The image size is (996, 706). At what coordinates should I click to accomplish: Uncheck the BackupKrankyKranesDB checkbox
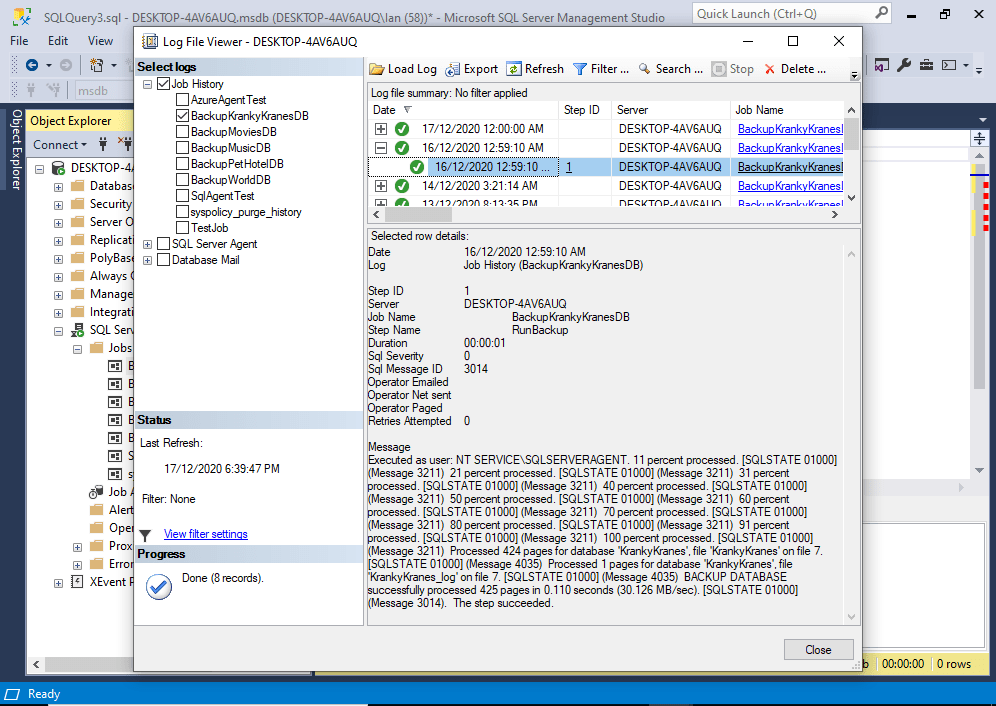(182, 116)
